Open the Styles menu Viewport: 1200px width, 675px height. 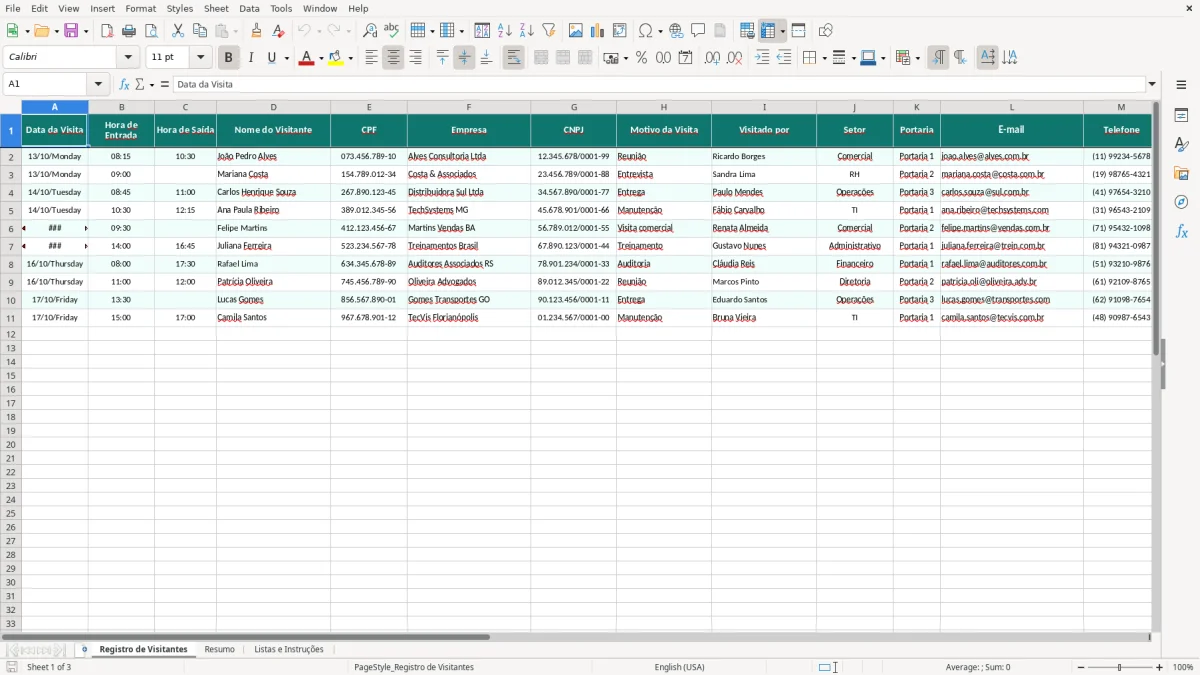180,8
